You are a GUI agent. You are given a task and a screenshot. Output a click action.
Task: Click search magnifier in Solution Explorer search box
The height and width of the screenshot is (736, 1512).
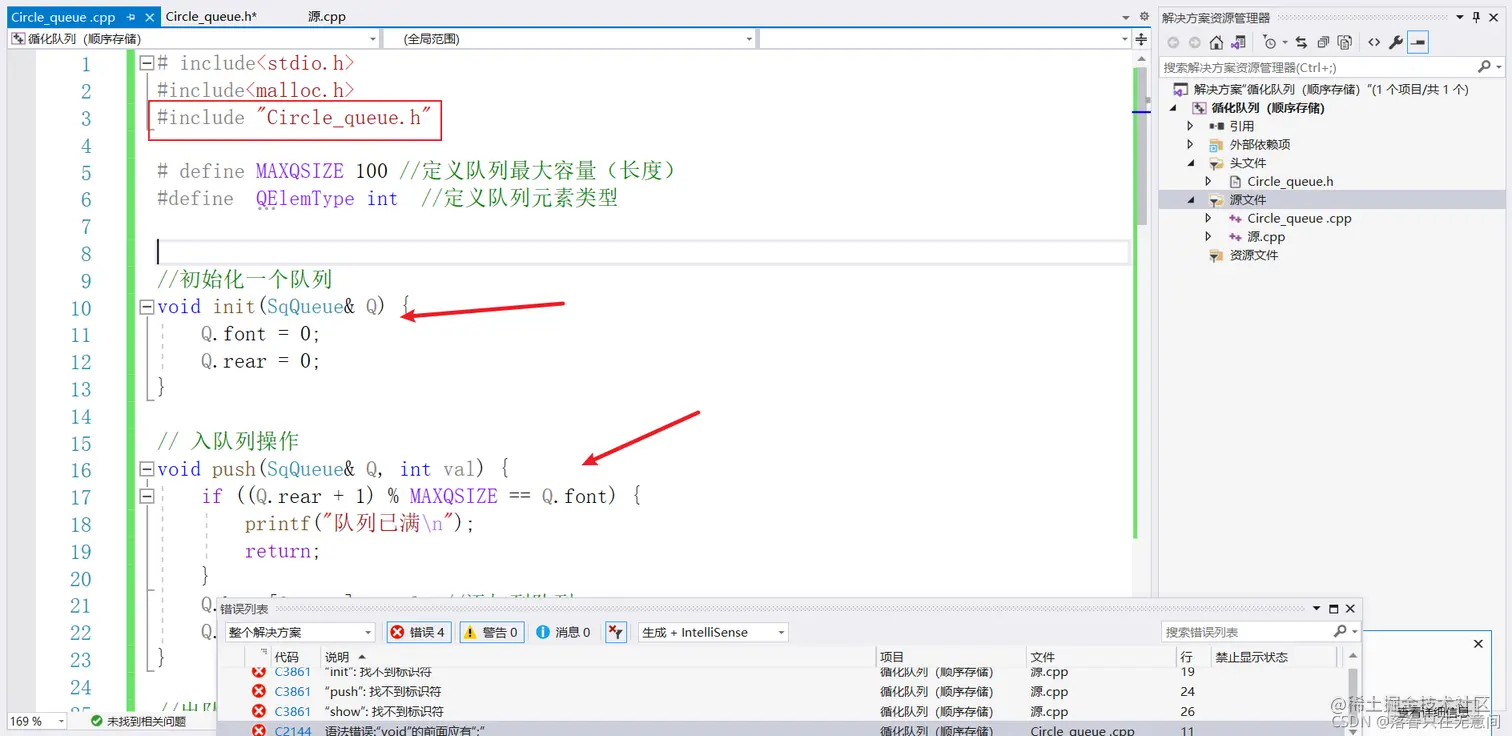1484,67
